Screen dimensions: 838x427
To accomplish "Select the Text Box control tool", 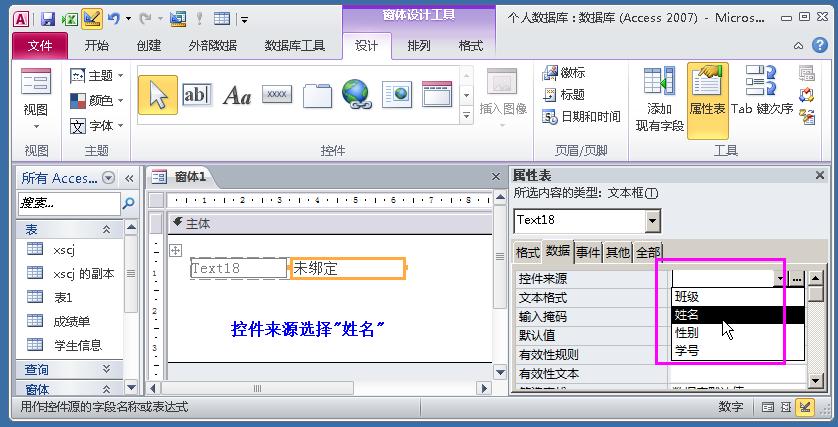I will click(196, 95).
